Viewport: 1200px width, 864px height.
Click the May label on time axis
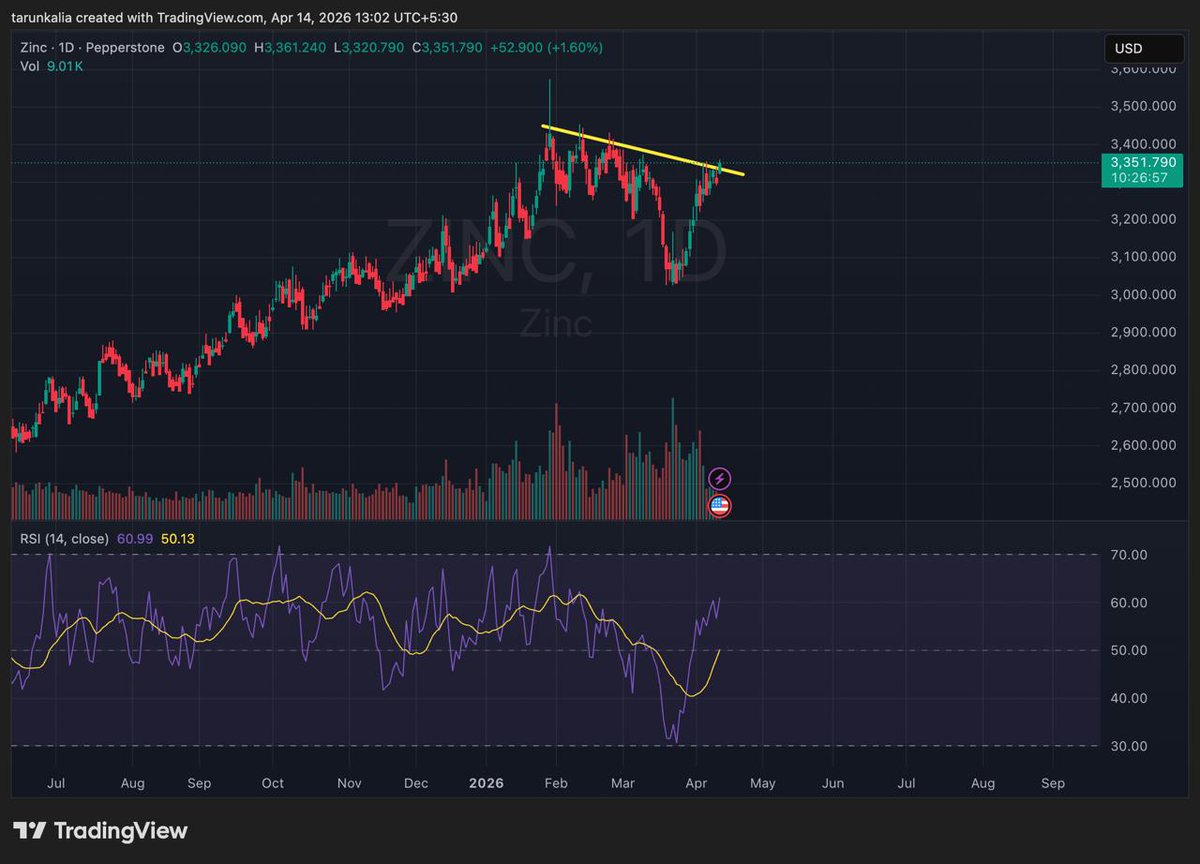(763, 784)
